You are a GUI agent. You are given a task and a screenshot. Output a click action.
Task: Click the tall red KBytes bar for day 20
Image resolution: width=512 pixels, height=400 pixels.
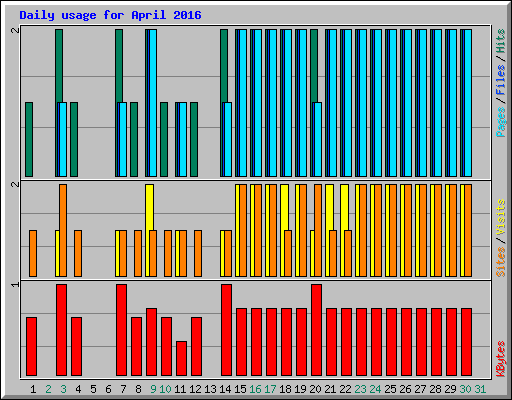pos(316,330)
